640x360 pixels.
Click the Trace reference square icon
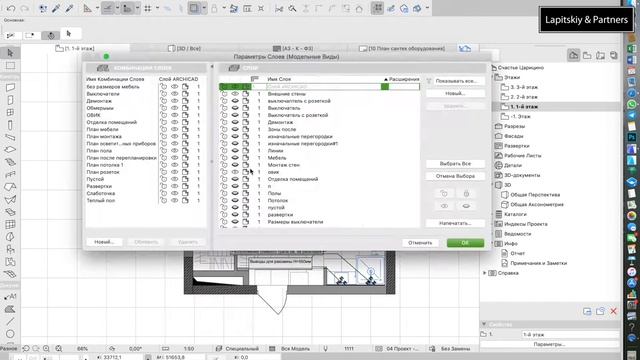pos(194,8)
